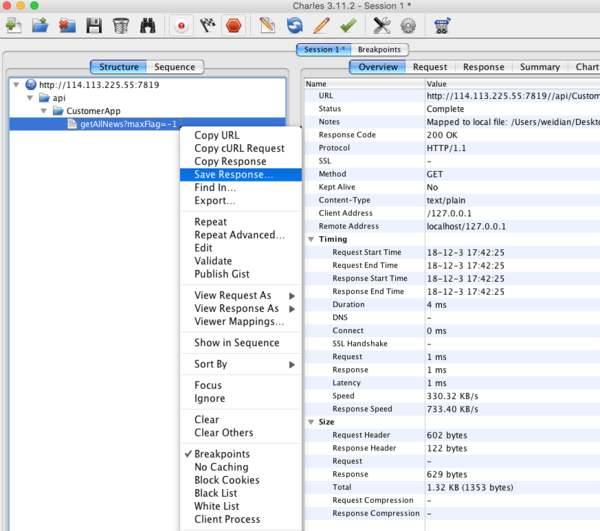
Task: Open Find with binoculars icon
Action: tap(148, 26)
